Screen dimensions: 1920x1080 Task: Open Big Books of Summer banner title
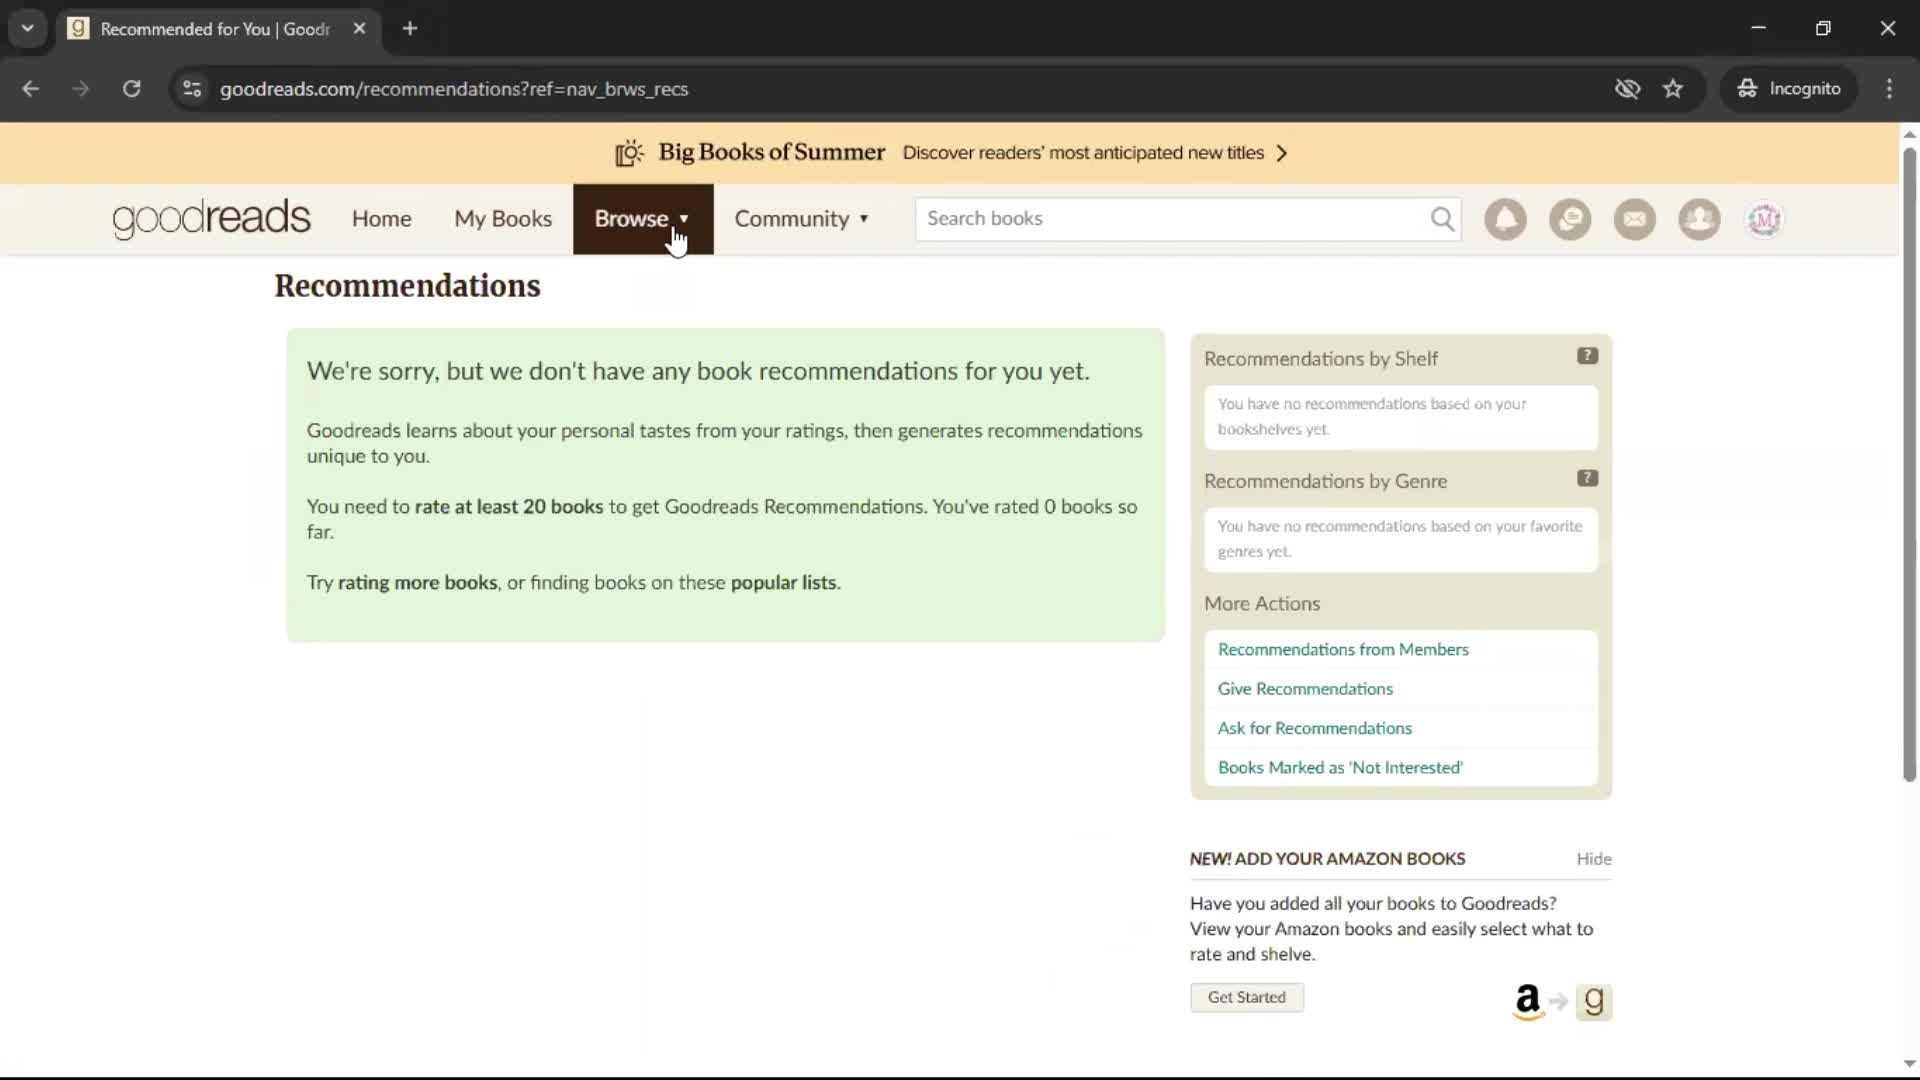(771, 153)
